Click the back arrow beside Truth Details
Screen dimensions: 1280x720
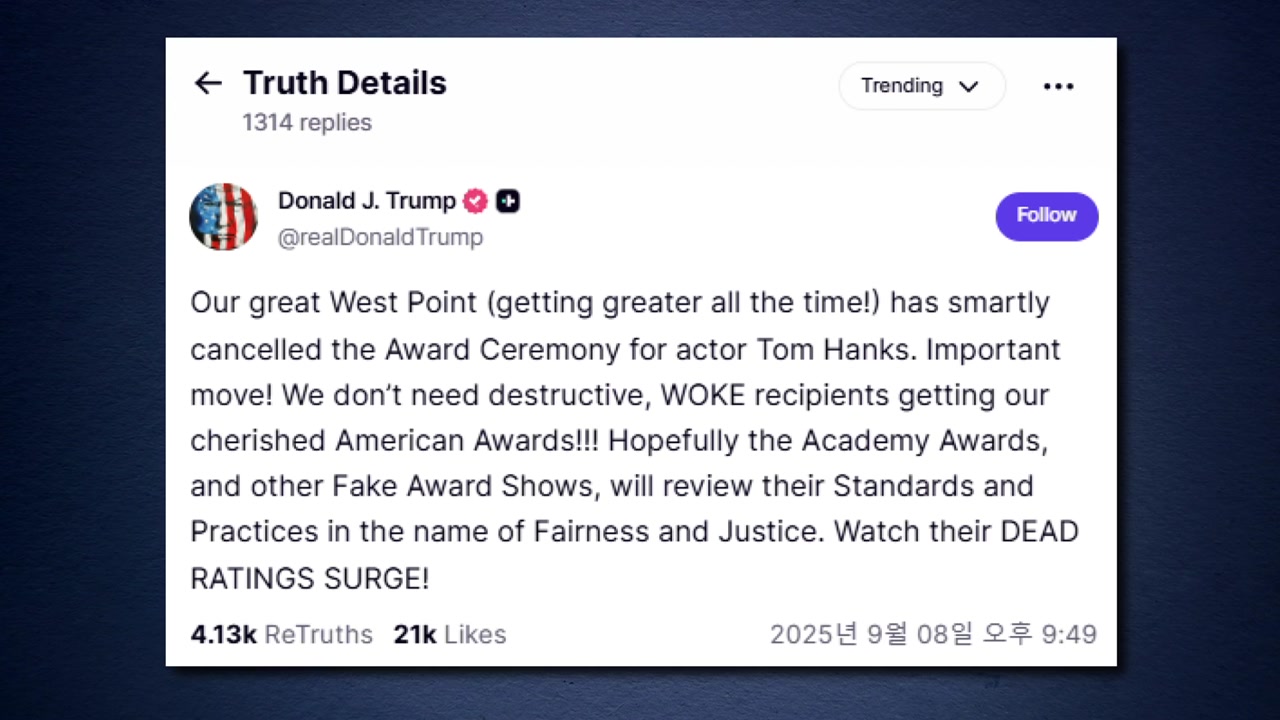pyautogui.click(x=208, y=83)
